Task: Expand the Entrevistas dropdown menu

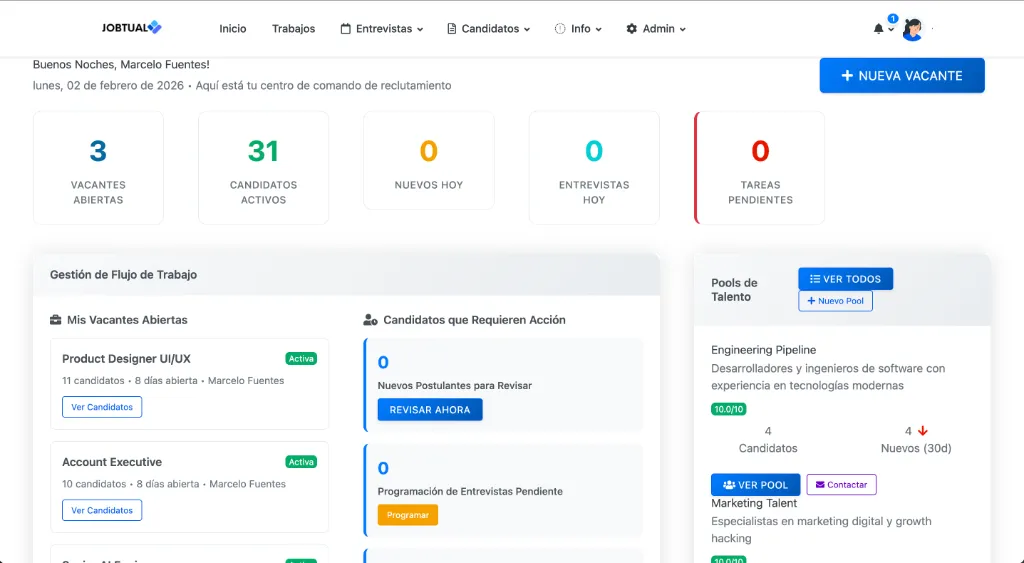Action: 382,29
